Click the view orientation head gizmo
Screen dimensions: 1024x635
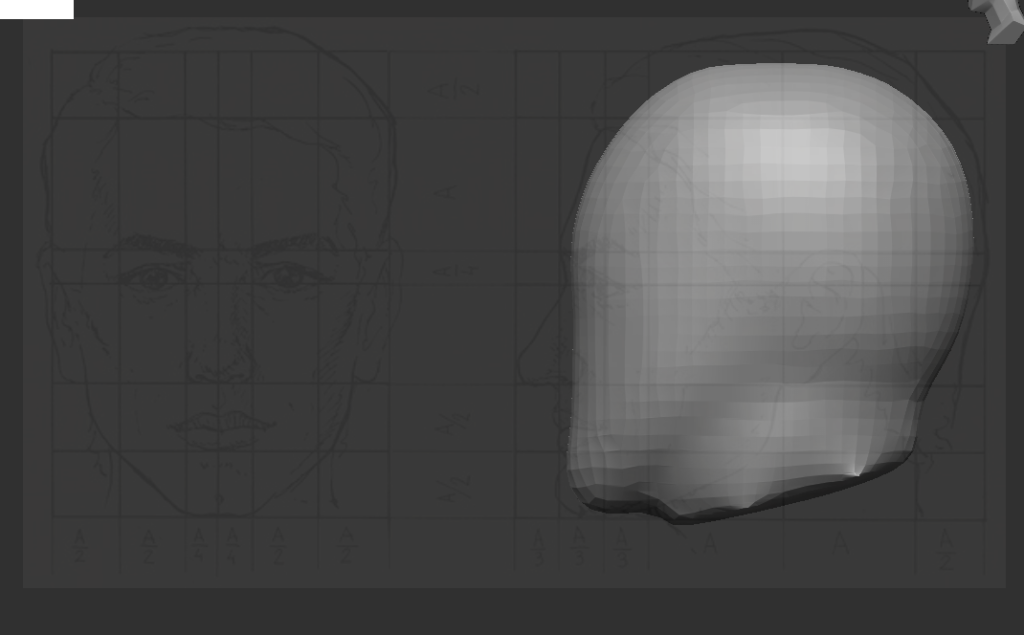click(1002, 18)
